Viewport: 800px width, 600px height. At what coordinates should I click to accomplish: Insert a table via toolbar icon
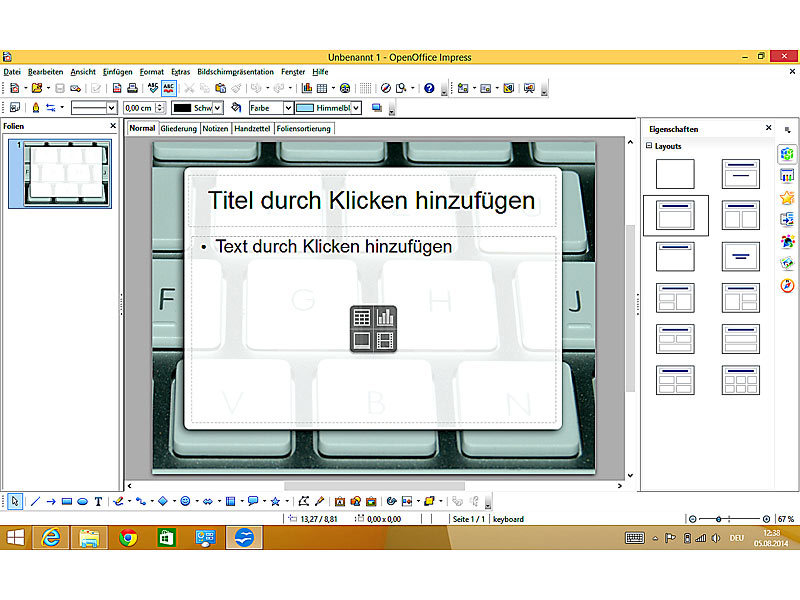click(x=322, y=88)
